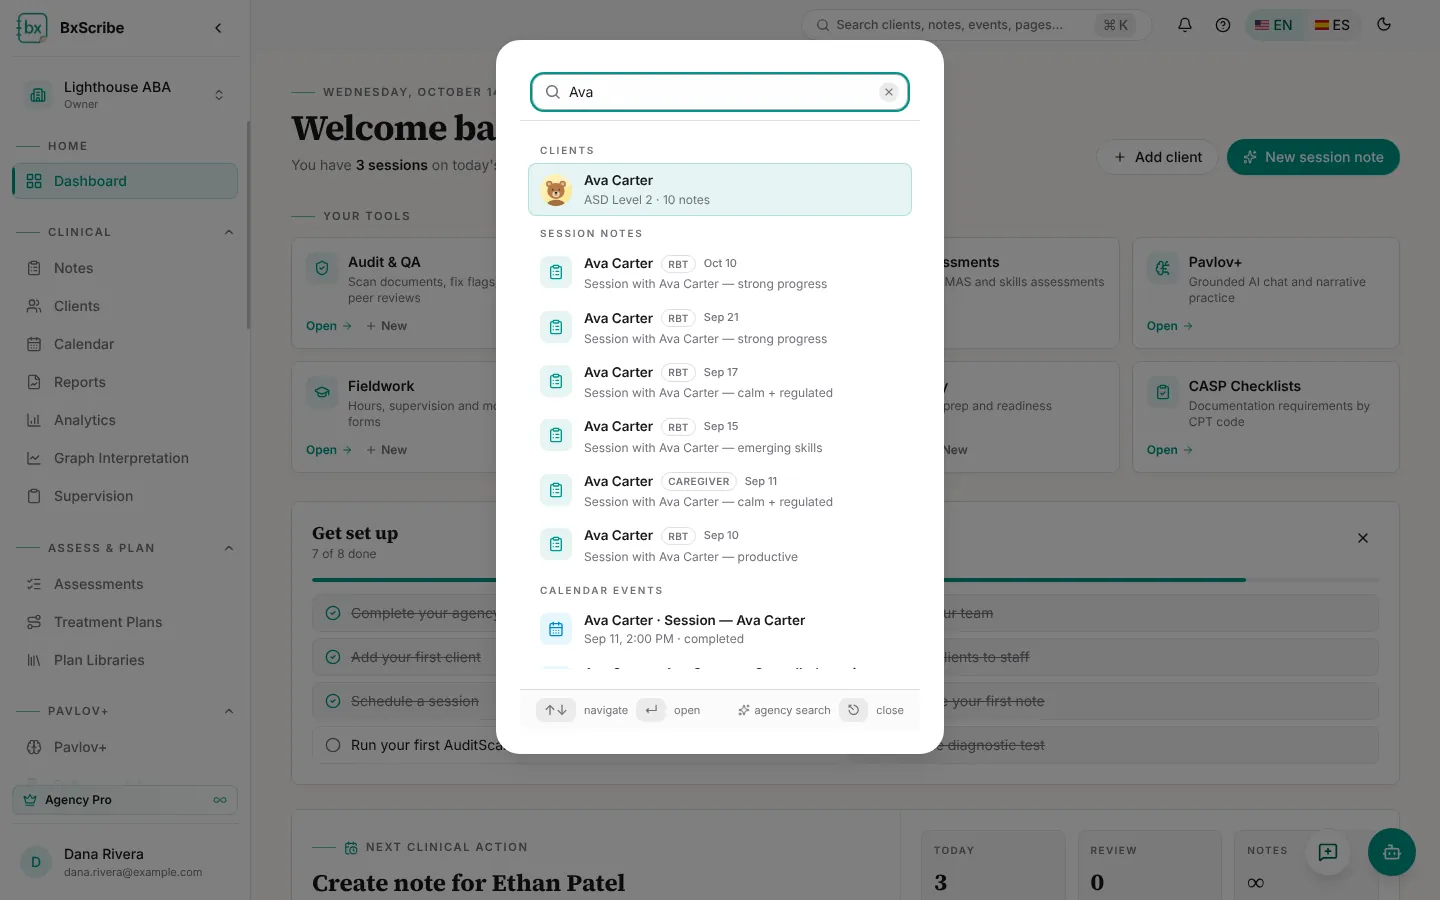Open Ava Carter's Sep 21 session note
This screenshot has width=1440, height=900.
point(720,328)
